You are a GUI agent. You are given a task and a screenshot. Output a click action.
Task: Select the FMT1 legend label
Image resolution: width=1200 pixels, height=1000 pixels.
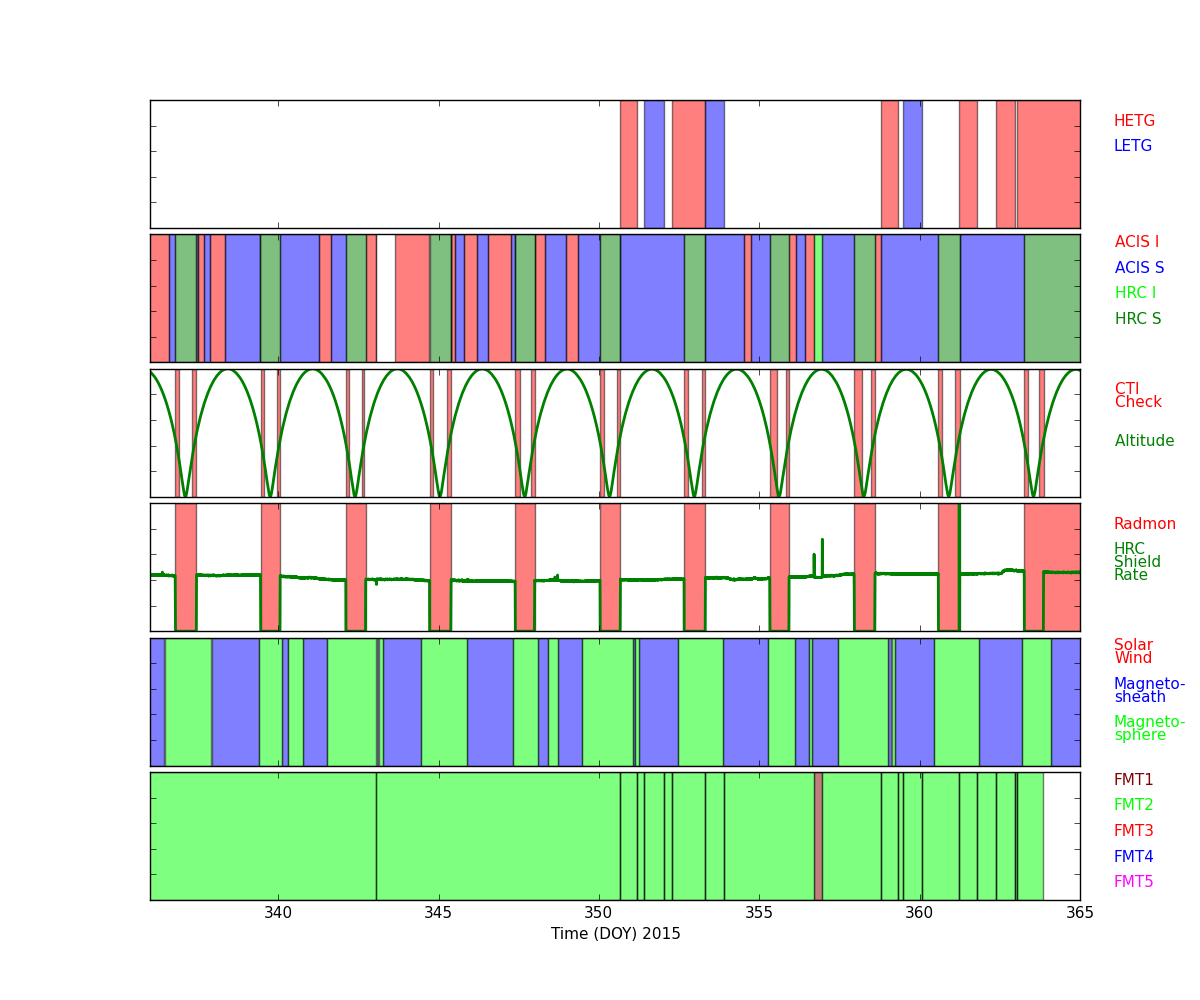click(1134, 780)
